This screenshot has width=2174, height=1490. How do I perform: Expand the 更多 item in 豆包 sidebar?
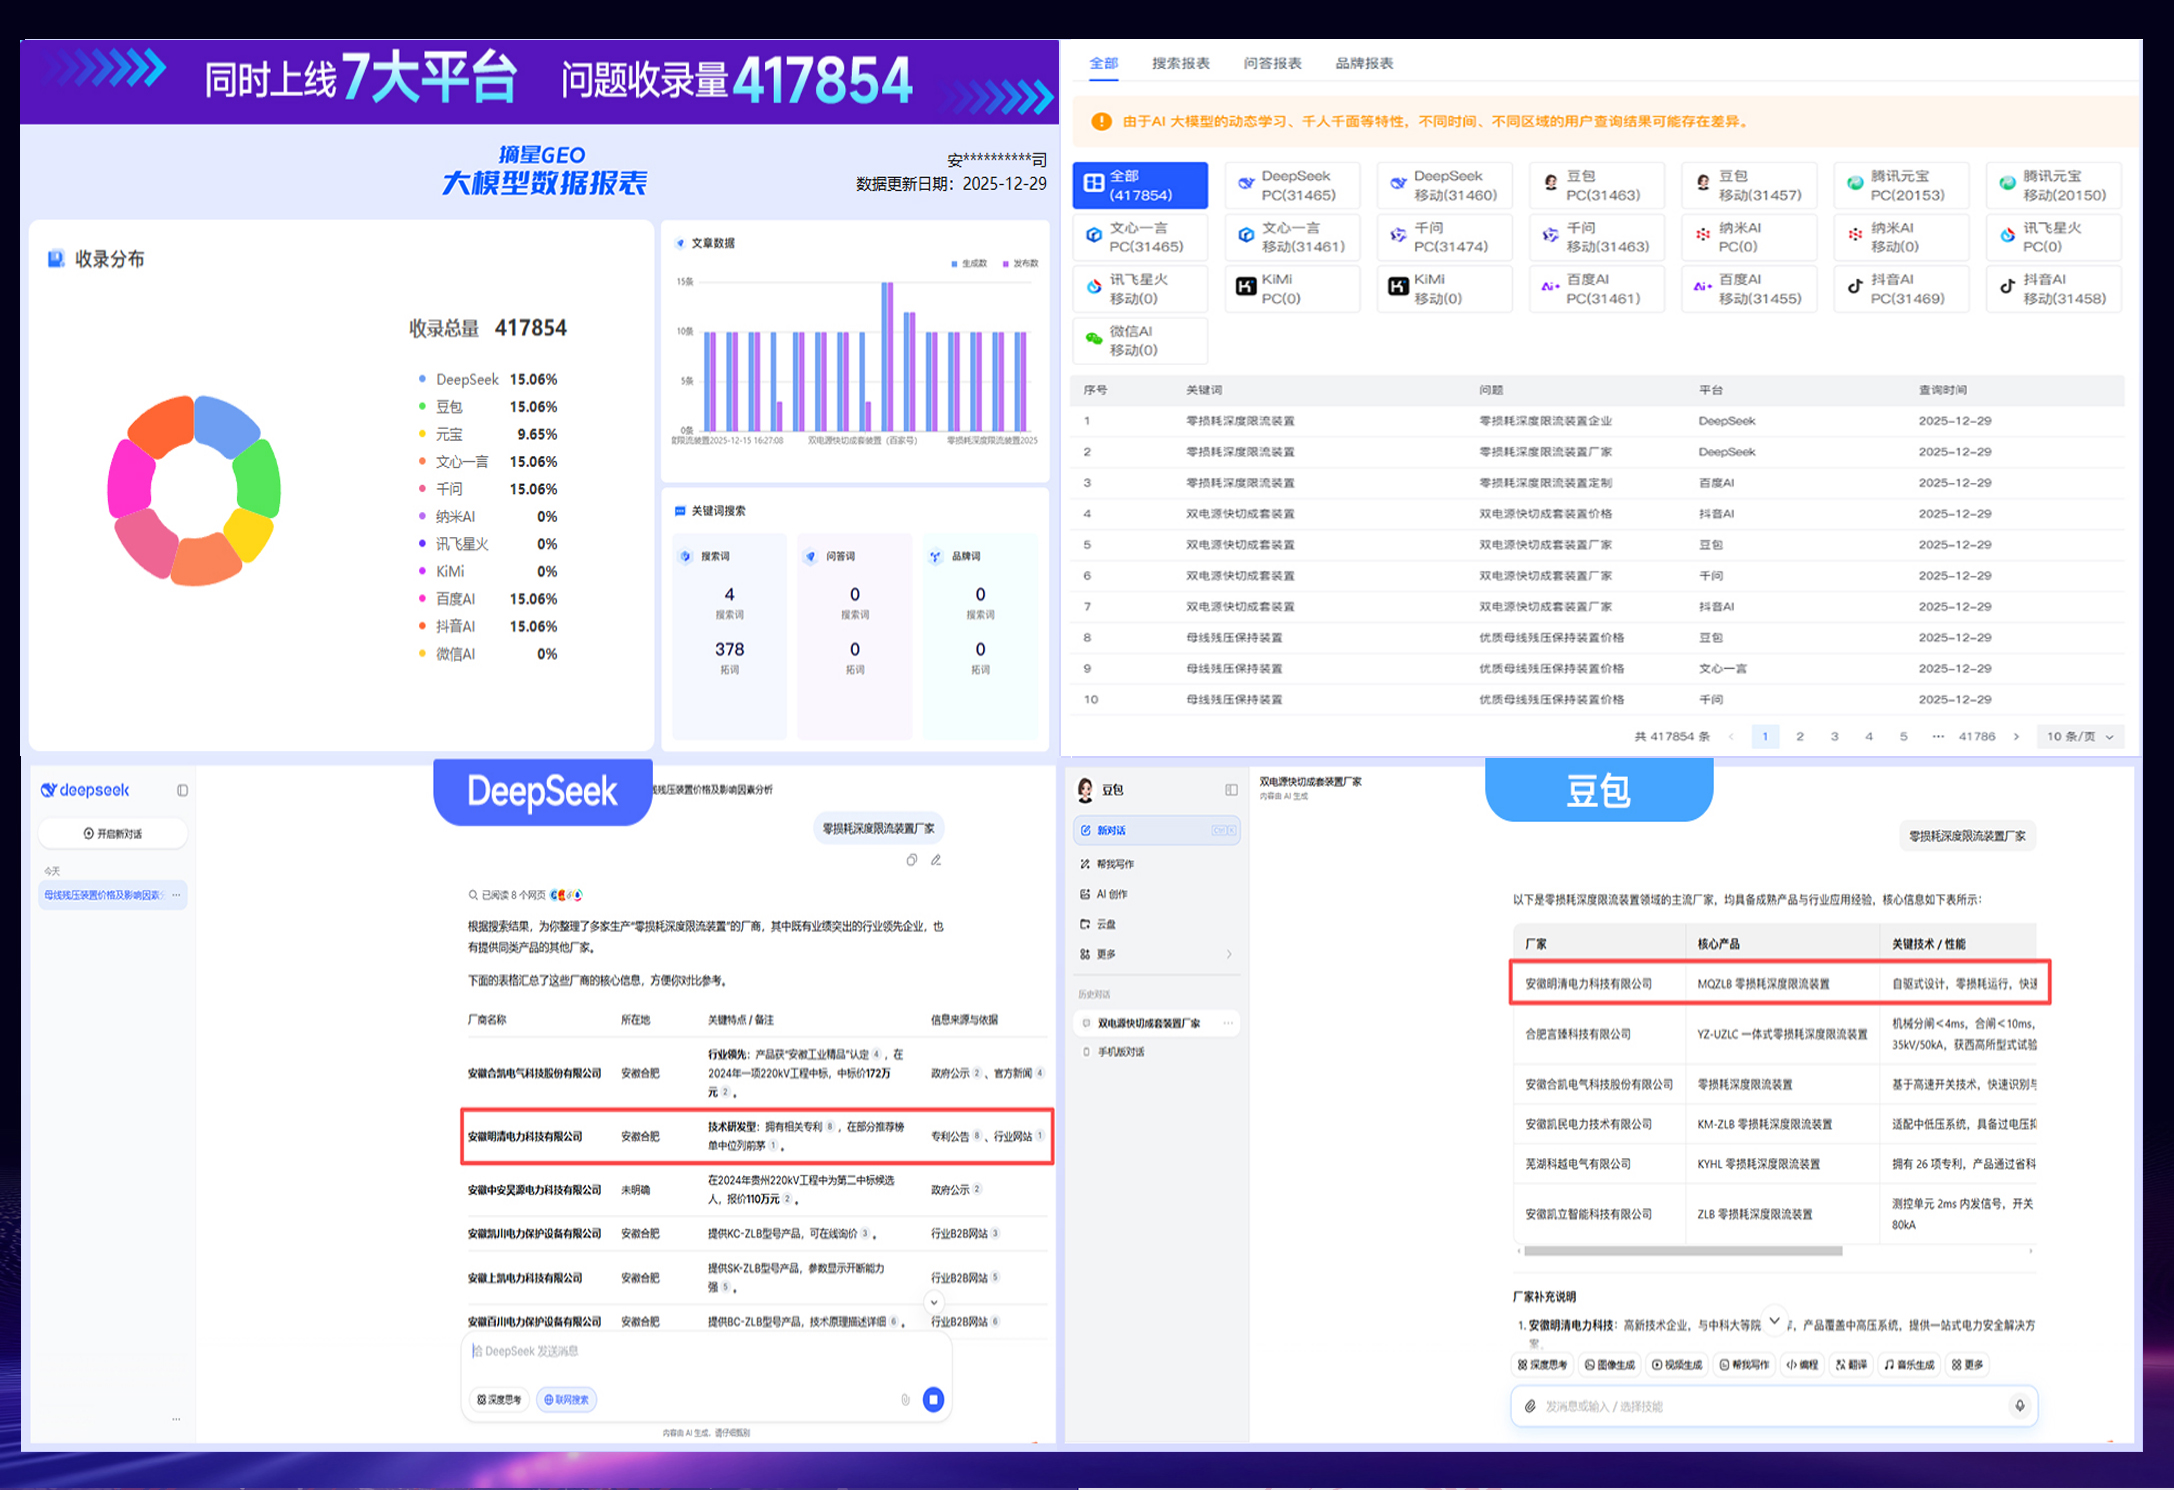pos(1111,954)
